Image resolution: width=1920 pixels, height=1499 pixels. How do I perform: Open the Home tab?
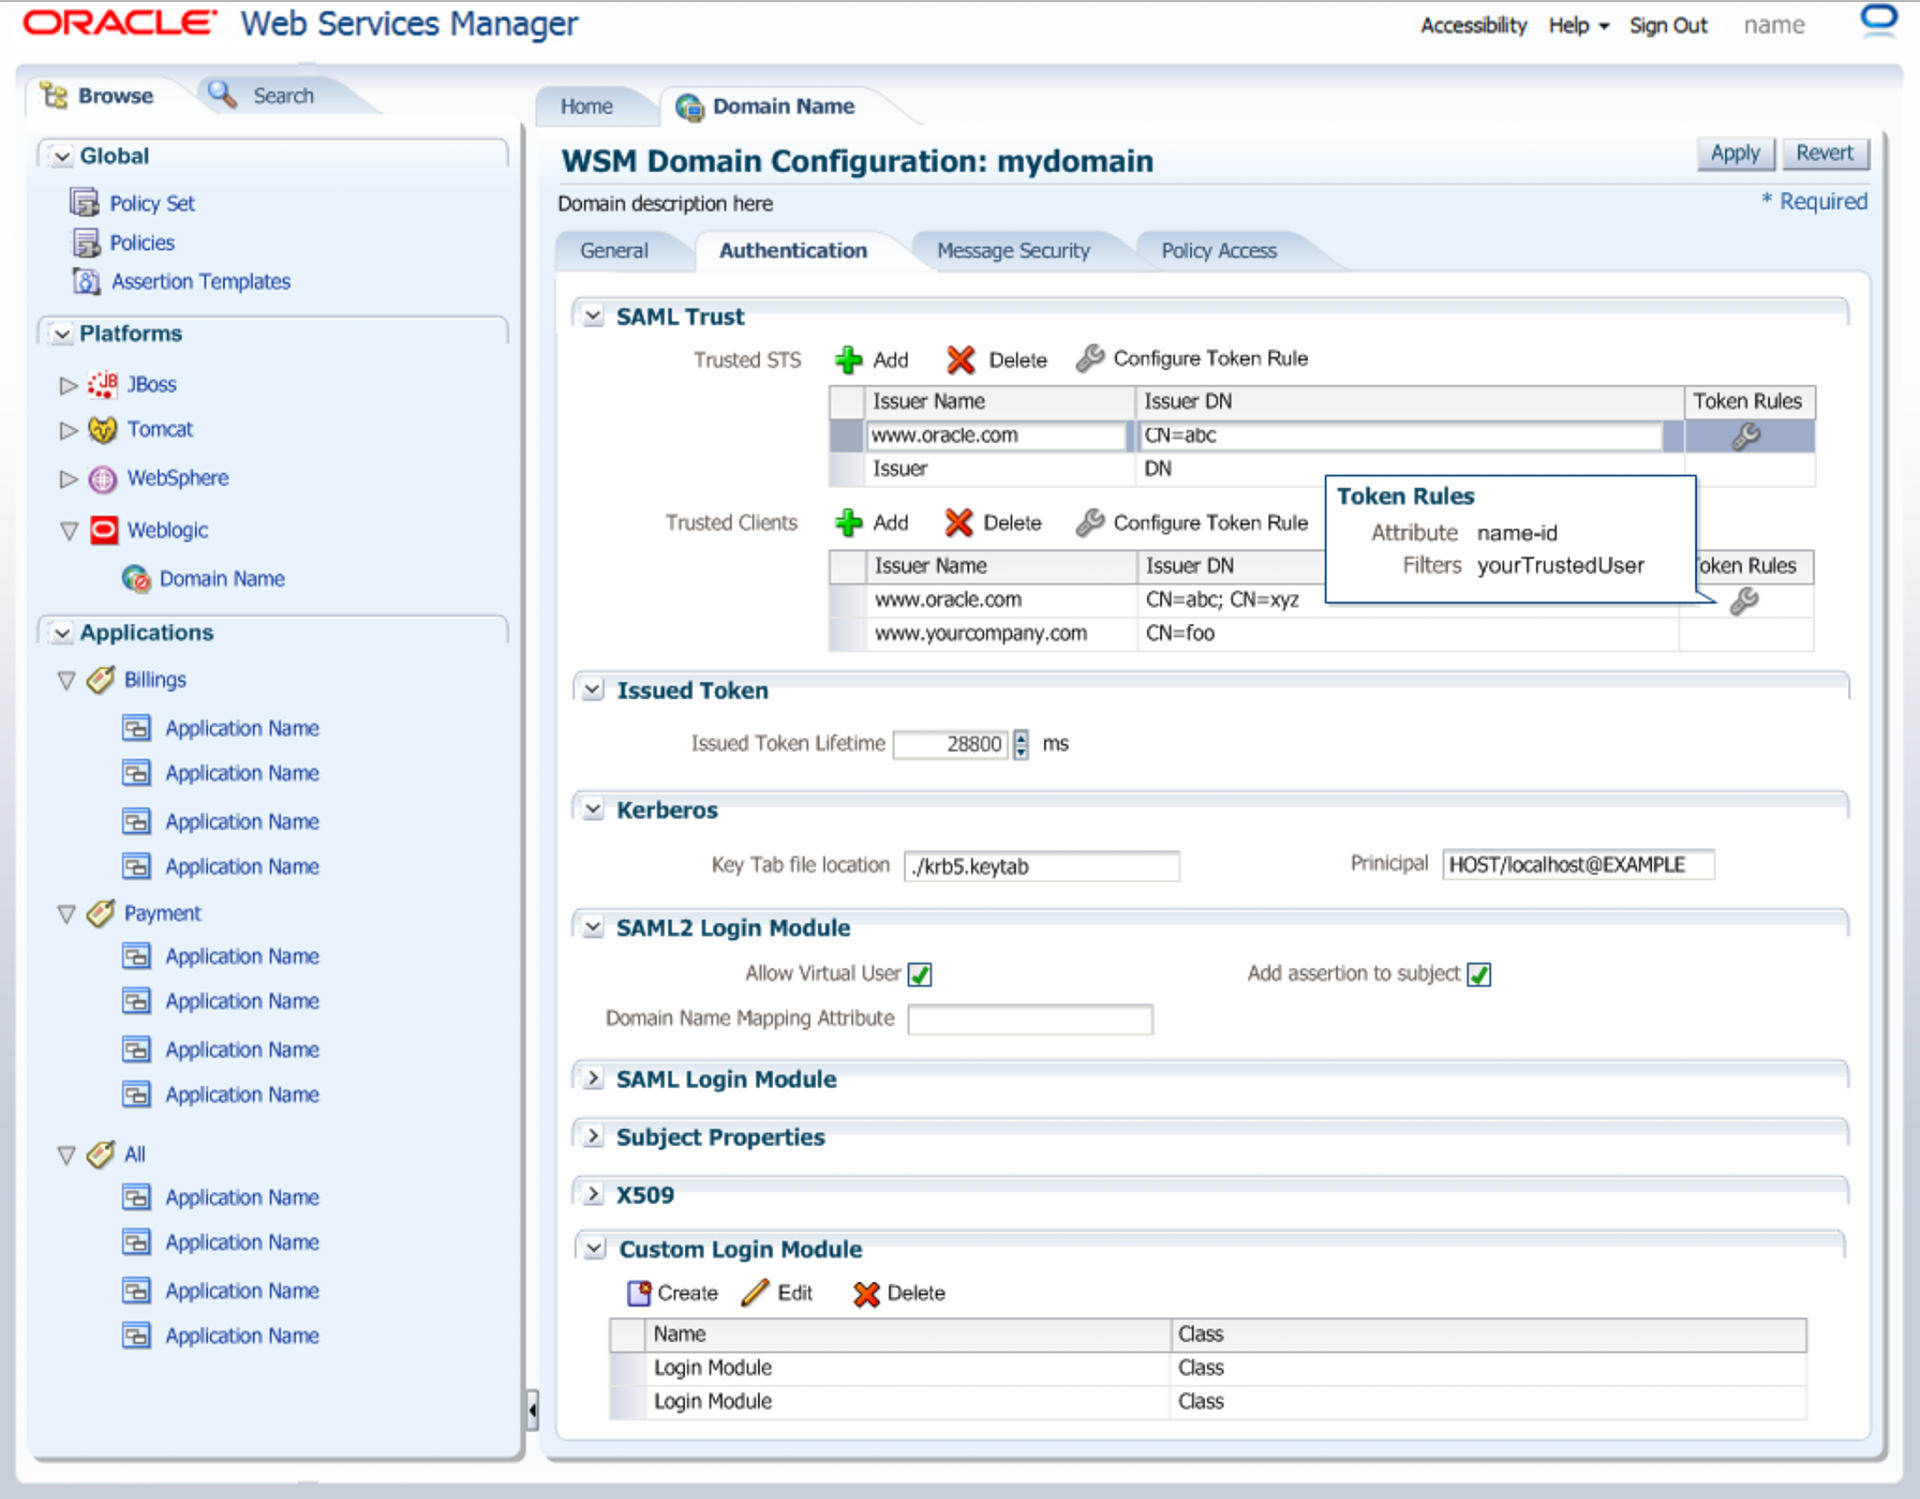[x=586, y=106]
